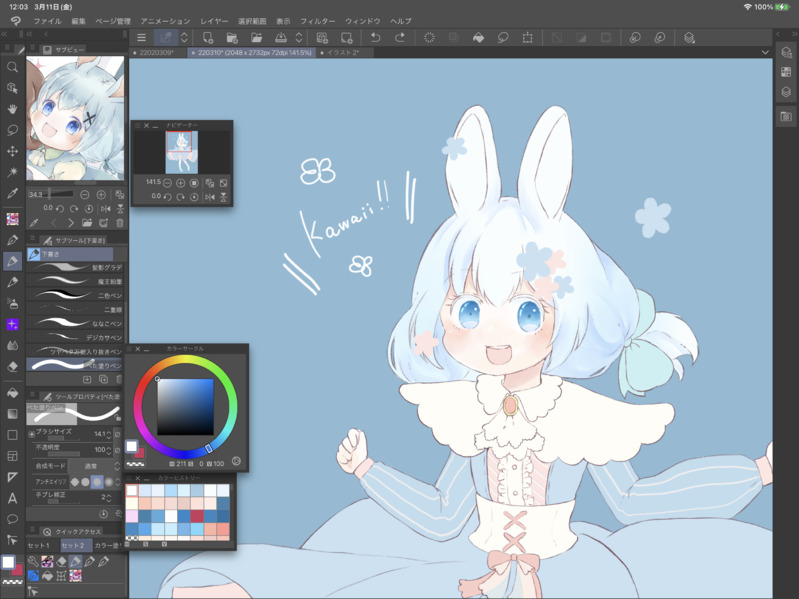Click the stepper beside the Save command icon
The width and height of the screenshot is (799, 599).
[x=299, y=37]
